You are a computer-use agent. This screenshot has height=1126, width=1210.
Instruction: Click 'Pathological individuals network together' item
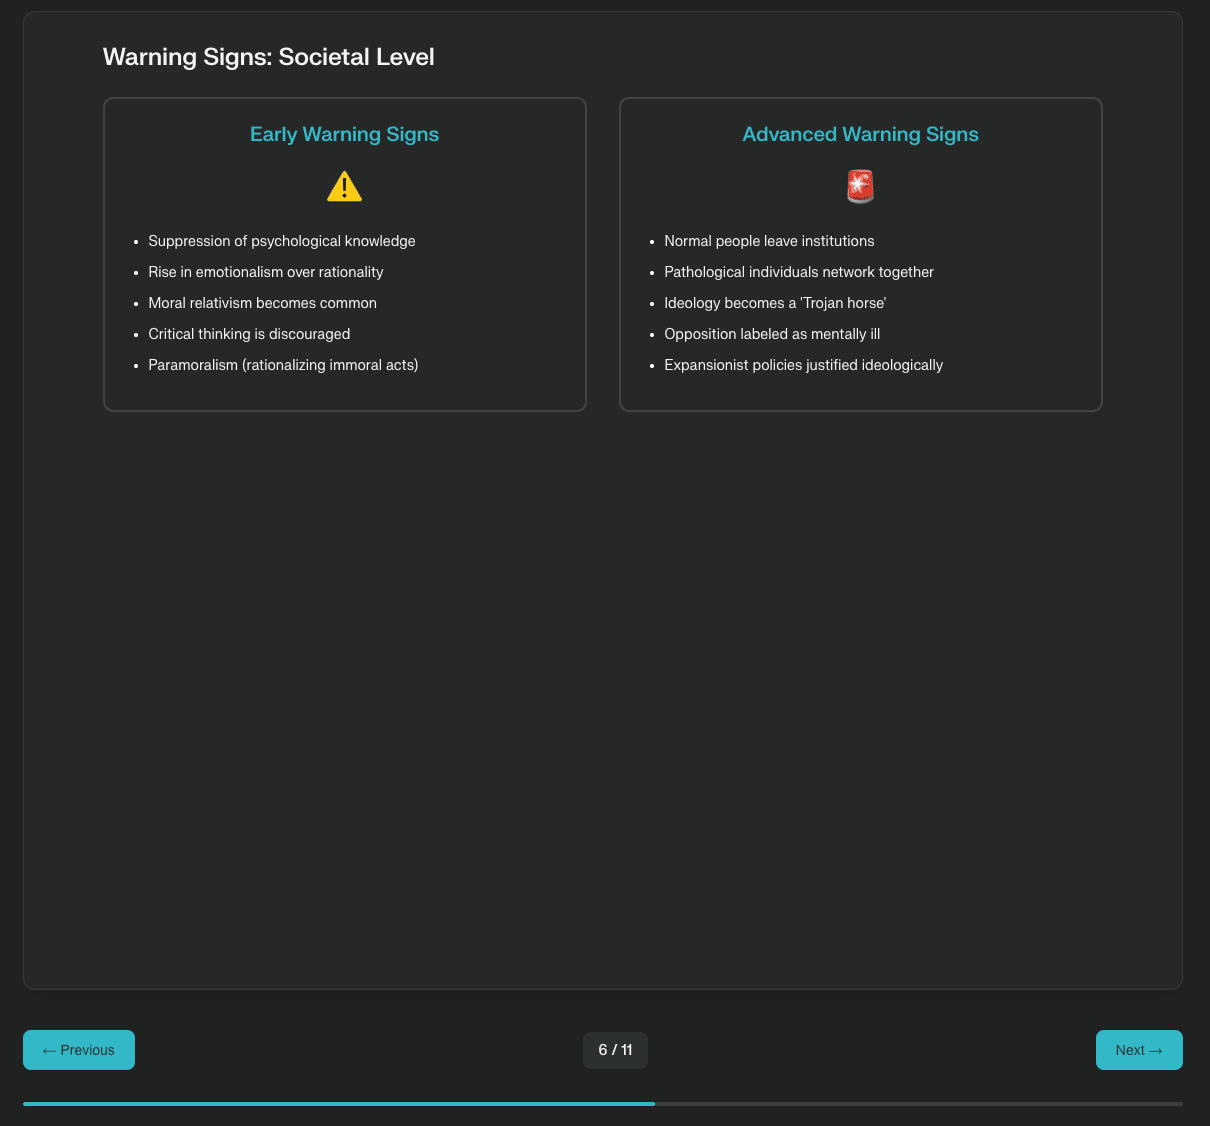pos(798,272)
